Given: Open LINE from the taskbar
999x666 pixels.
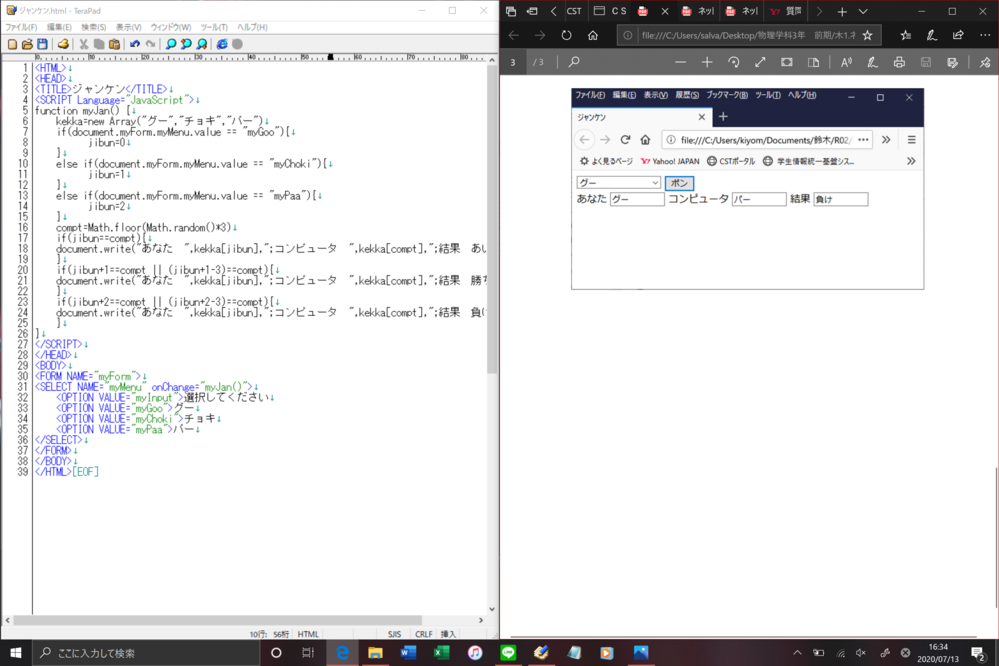Looking at the screenshot, I should point(508,653).
